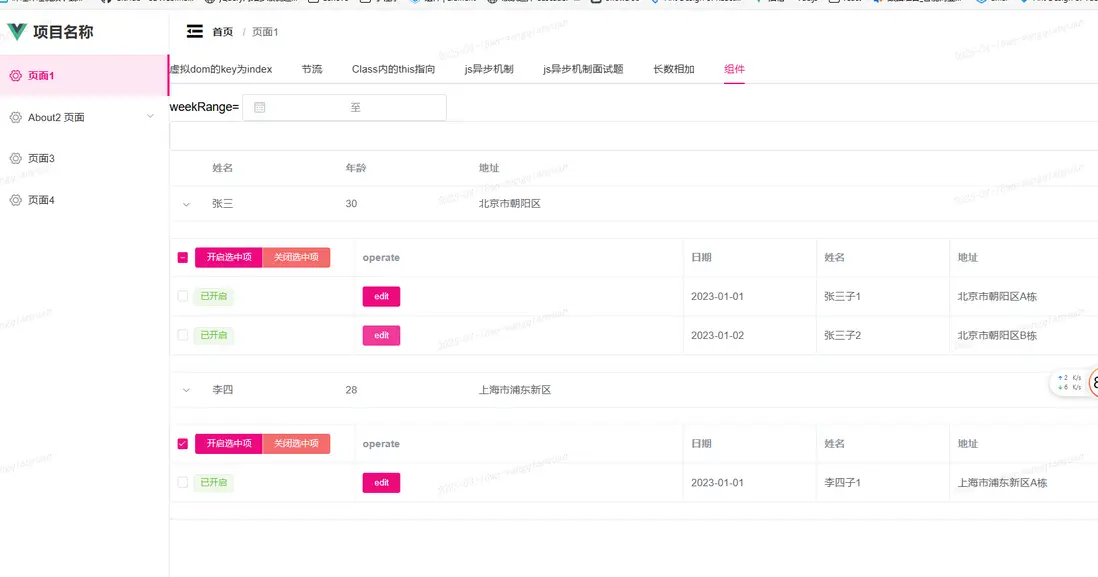Go to 首页 via breadcrumb
Image resolution: width=1098 pixels, height=577 pixels.
(223, 32)
